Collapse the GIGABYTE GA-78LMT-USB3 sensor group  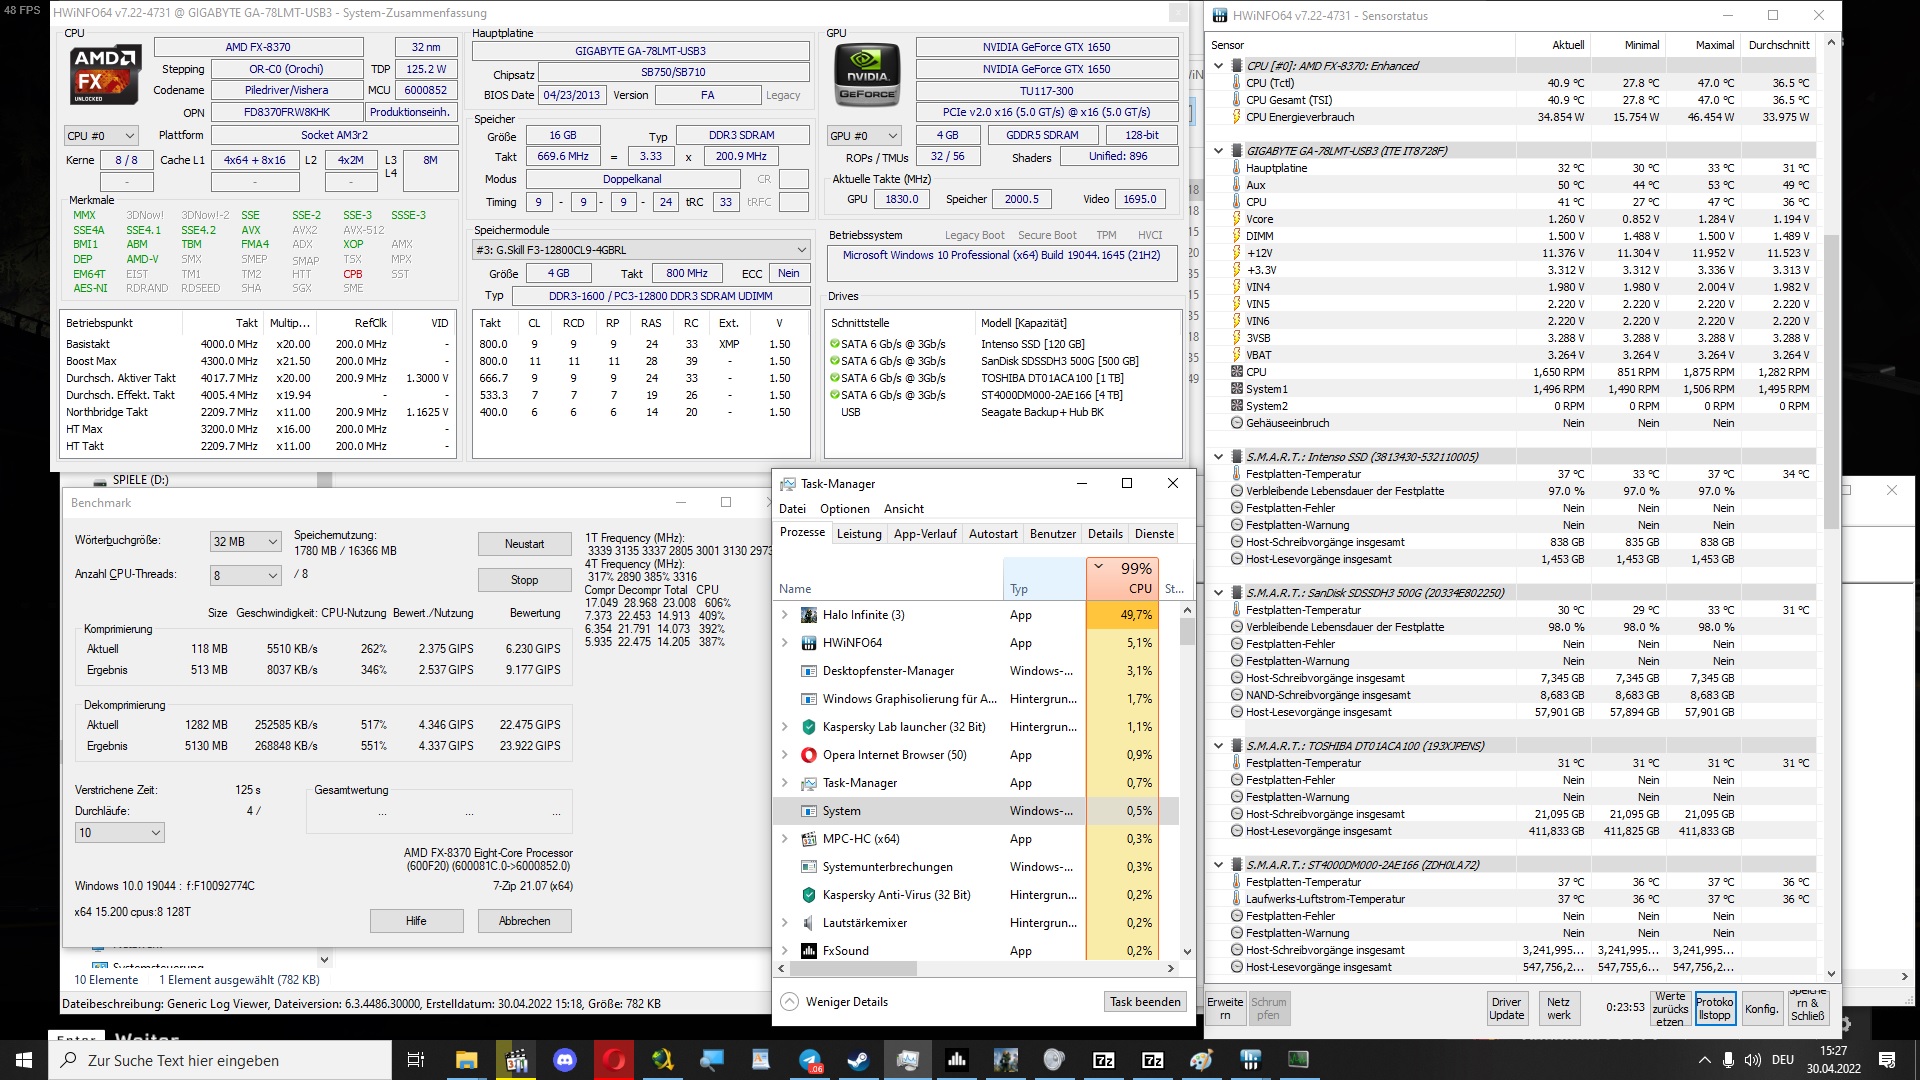pos(1218,151)
